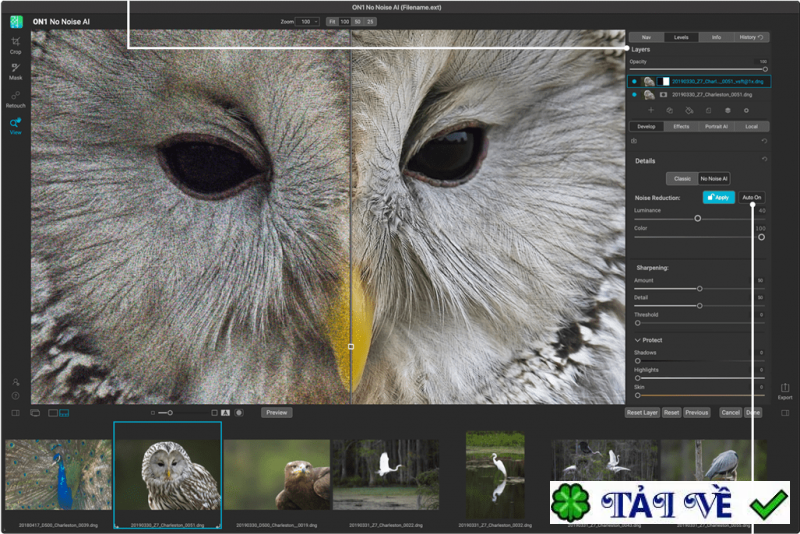
Task: Activate the View tool
Action: pos(15,125)
